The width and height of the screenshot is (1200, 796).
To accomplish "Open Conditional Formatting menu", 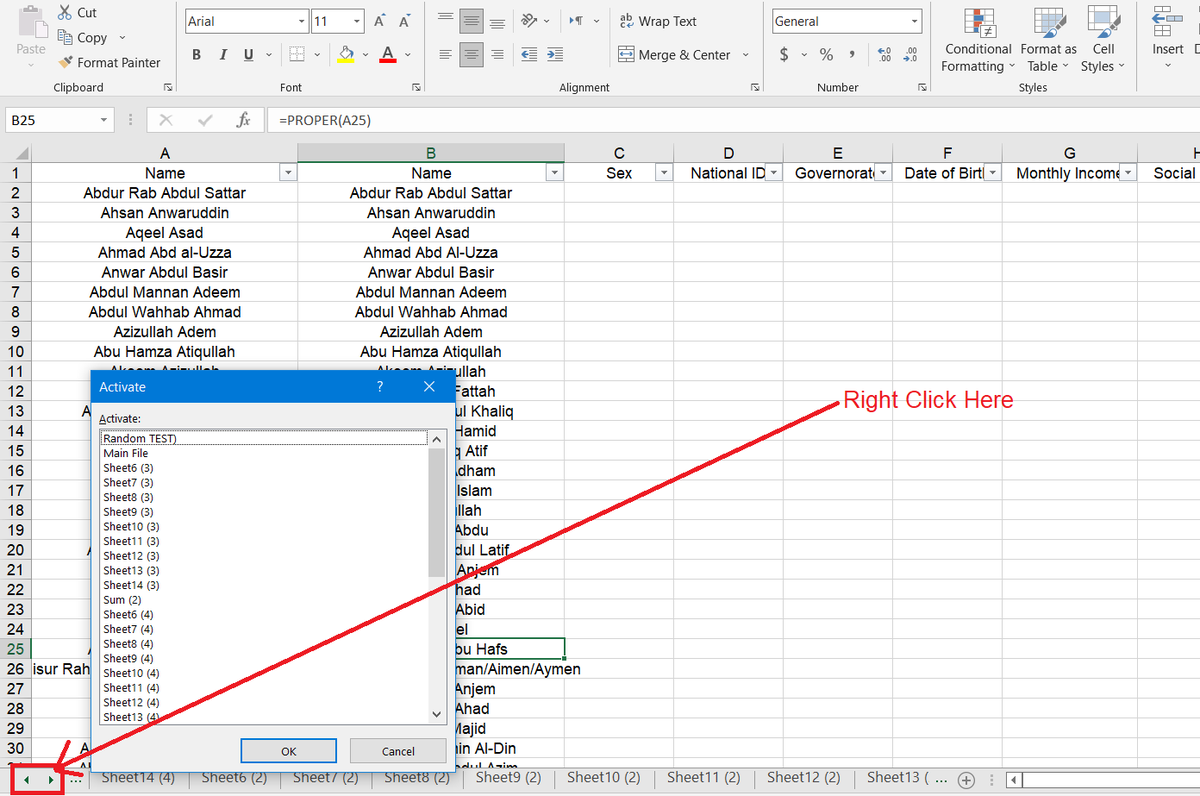I will (978, 40).
